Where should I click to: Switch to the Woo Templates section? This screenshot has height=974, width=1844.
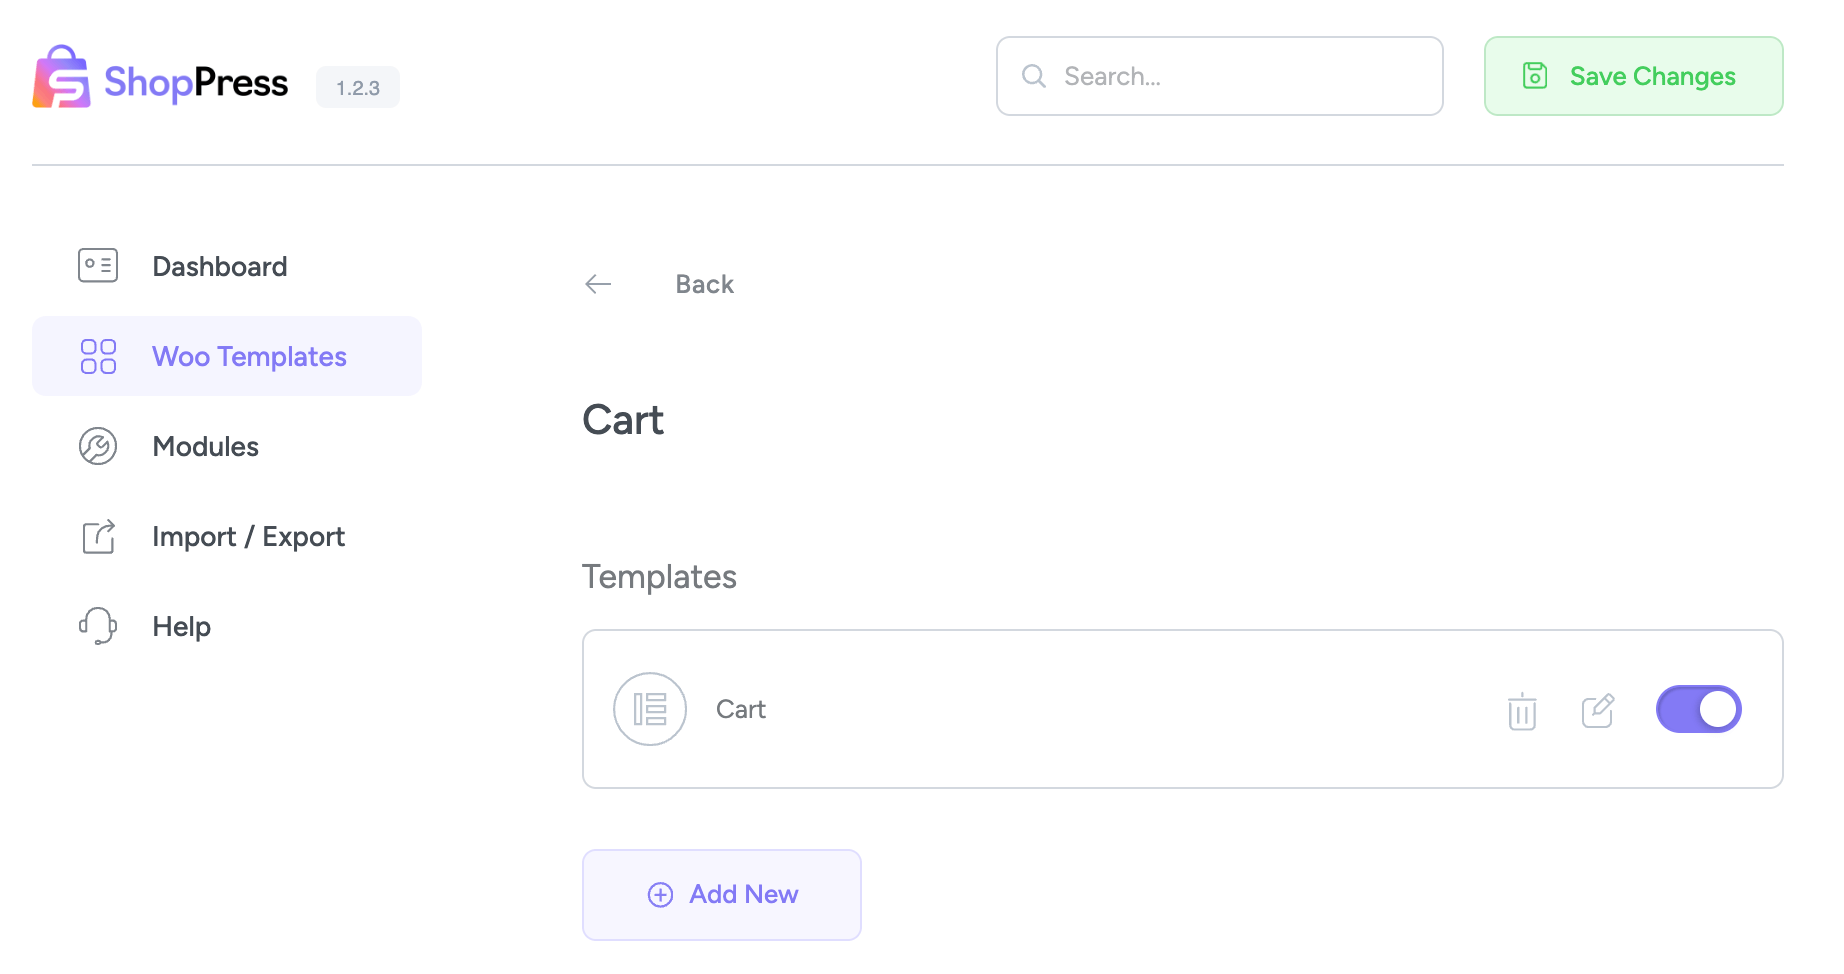click(x=249, y=356)
